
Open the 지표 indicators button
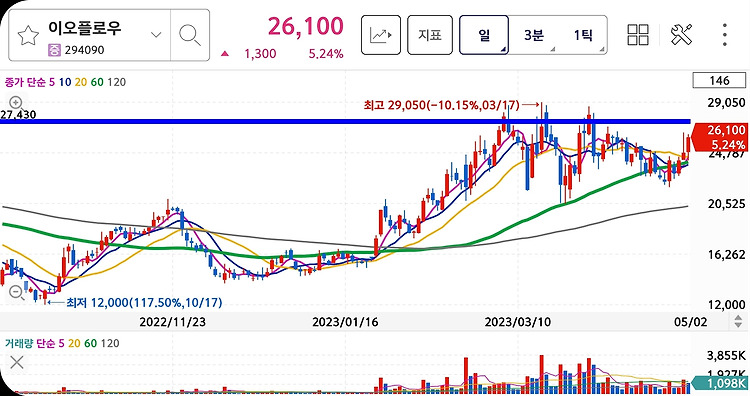(430, 35)
